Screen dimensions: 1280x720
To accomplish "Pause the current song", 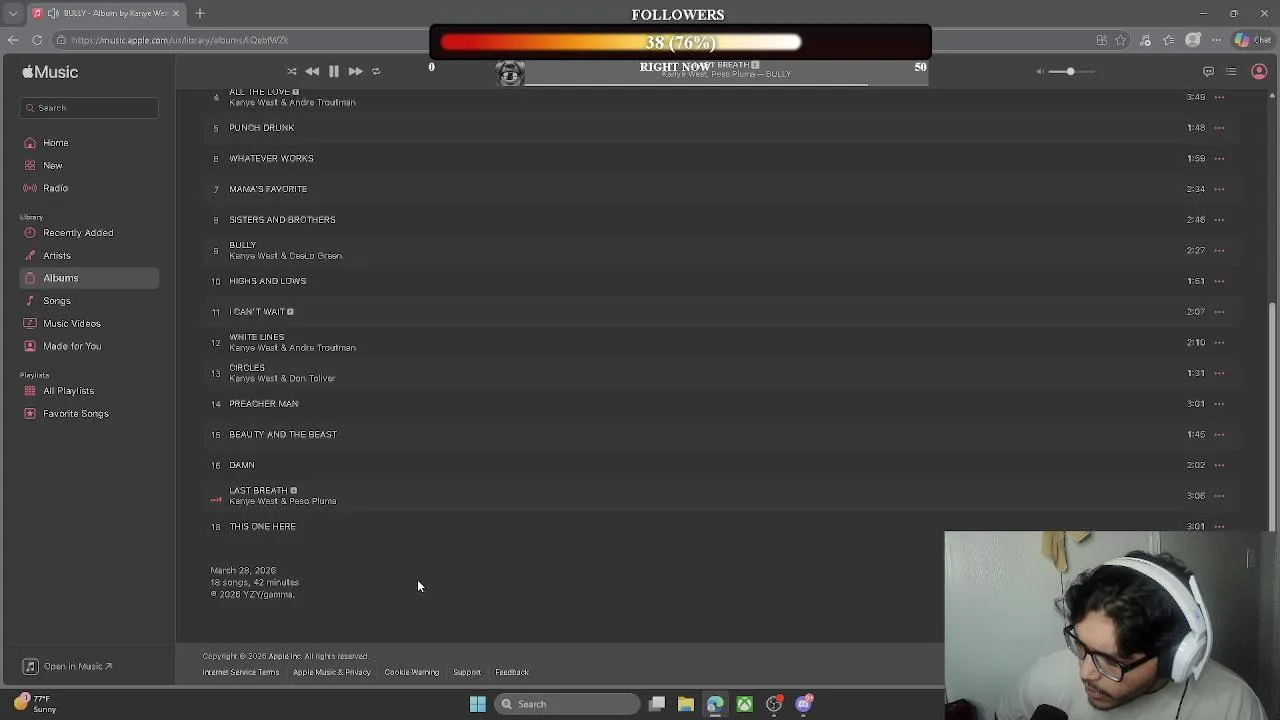I will [334, 71].
